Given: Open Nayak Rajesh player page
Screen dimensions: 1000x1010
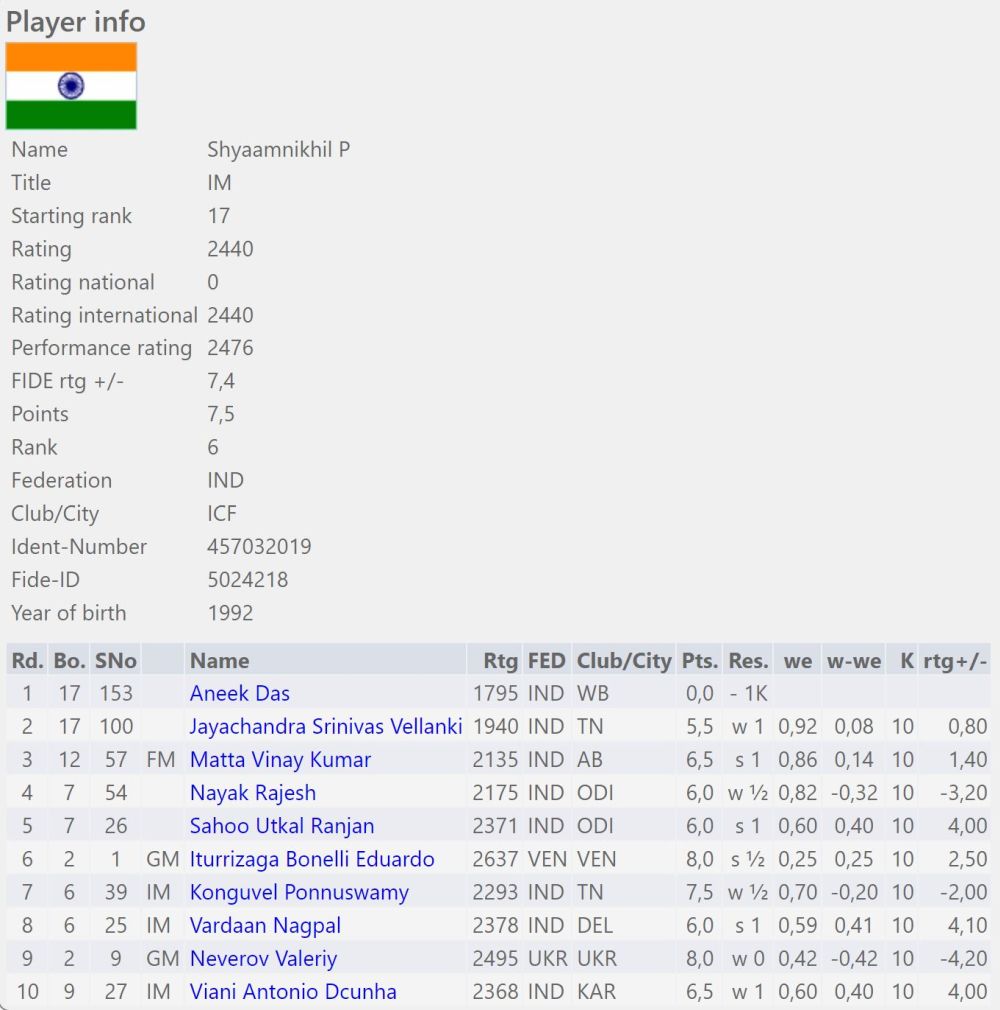Looking at the screenshot, I should click(x=253, y=792).
